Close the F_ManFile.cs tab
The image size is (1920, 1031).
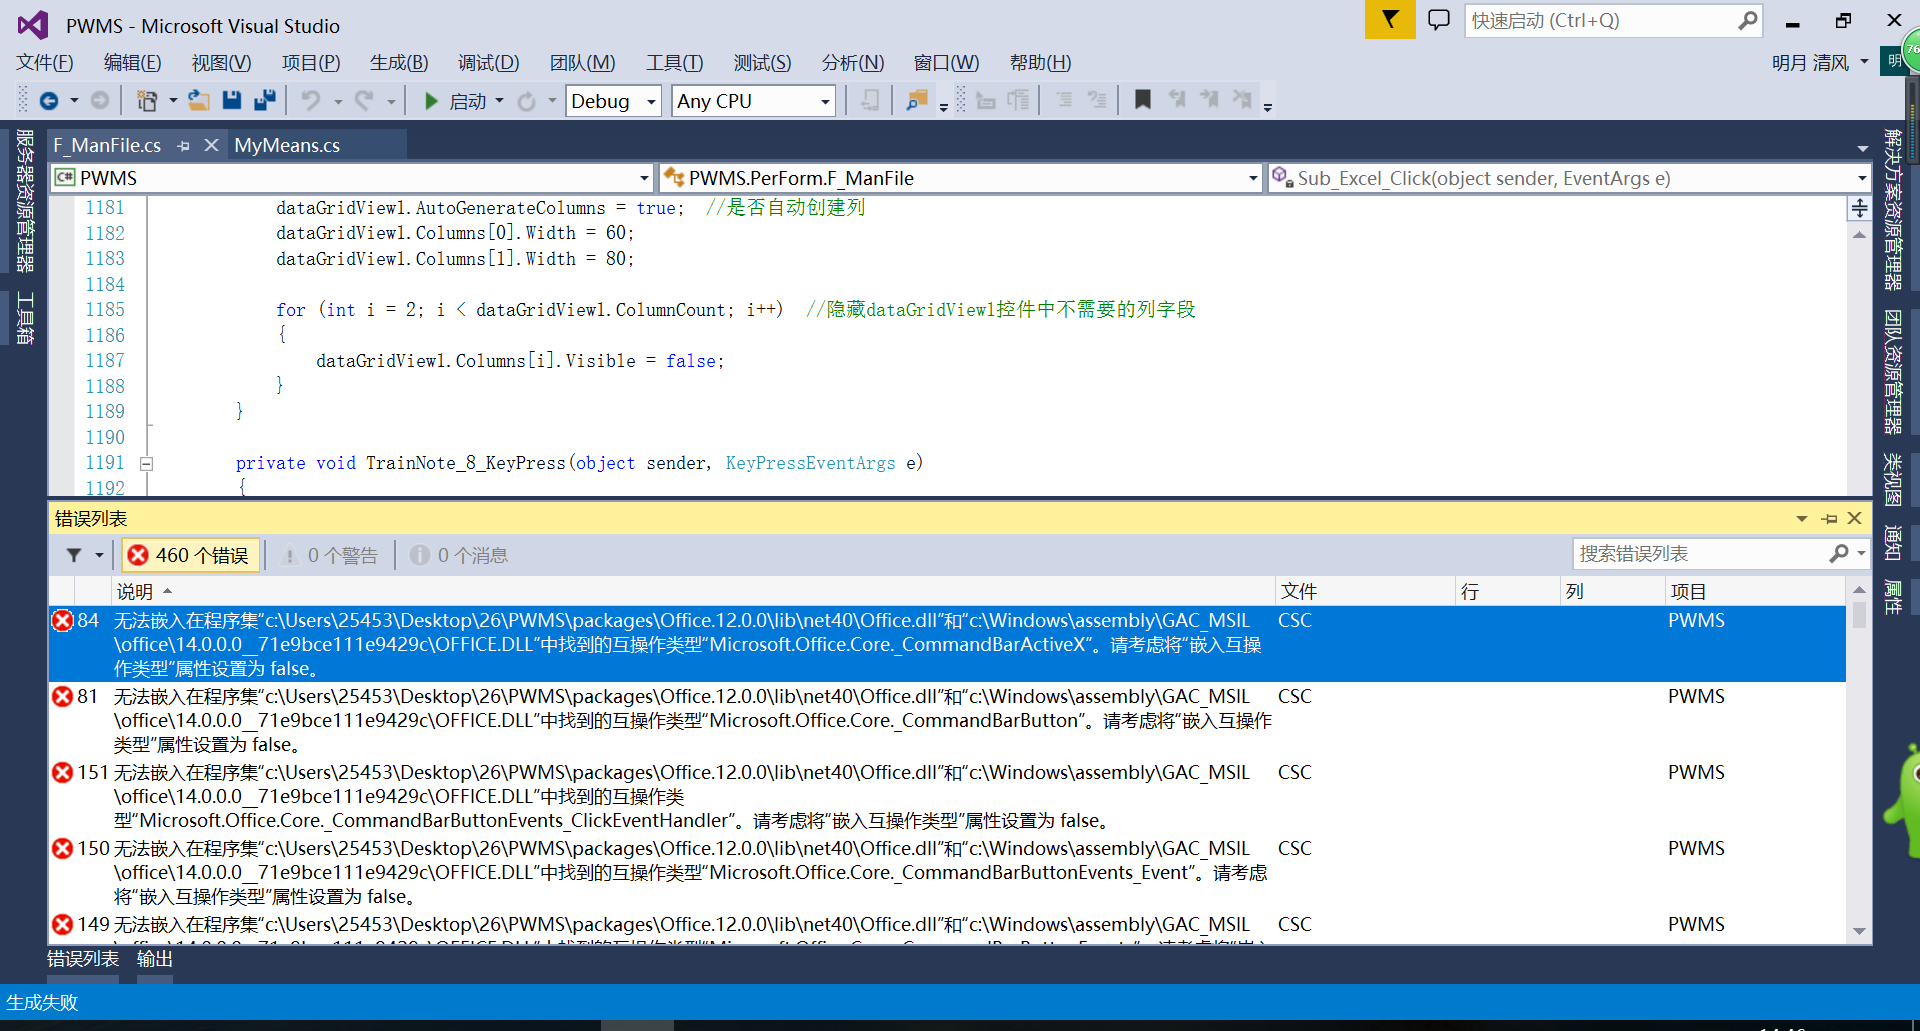[x=211, y=145]
